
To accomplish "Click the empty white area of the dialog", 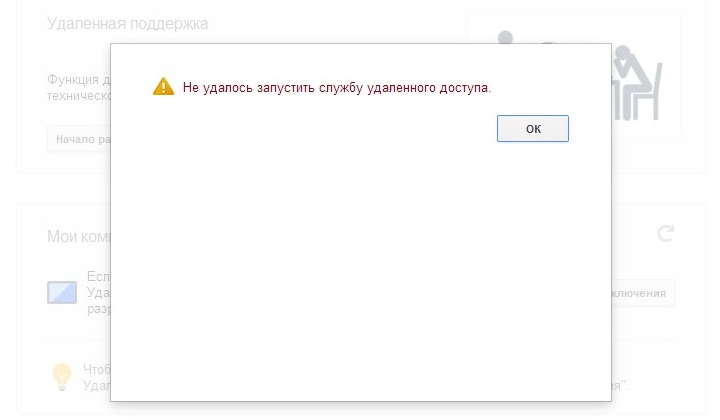I will click(x=360, y=270).
